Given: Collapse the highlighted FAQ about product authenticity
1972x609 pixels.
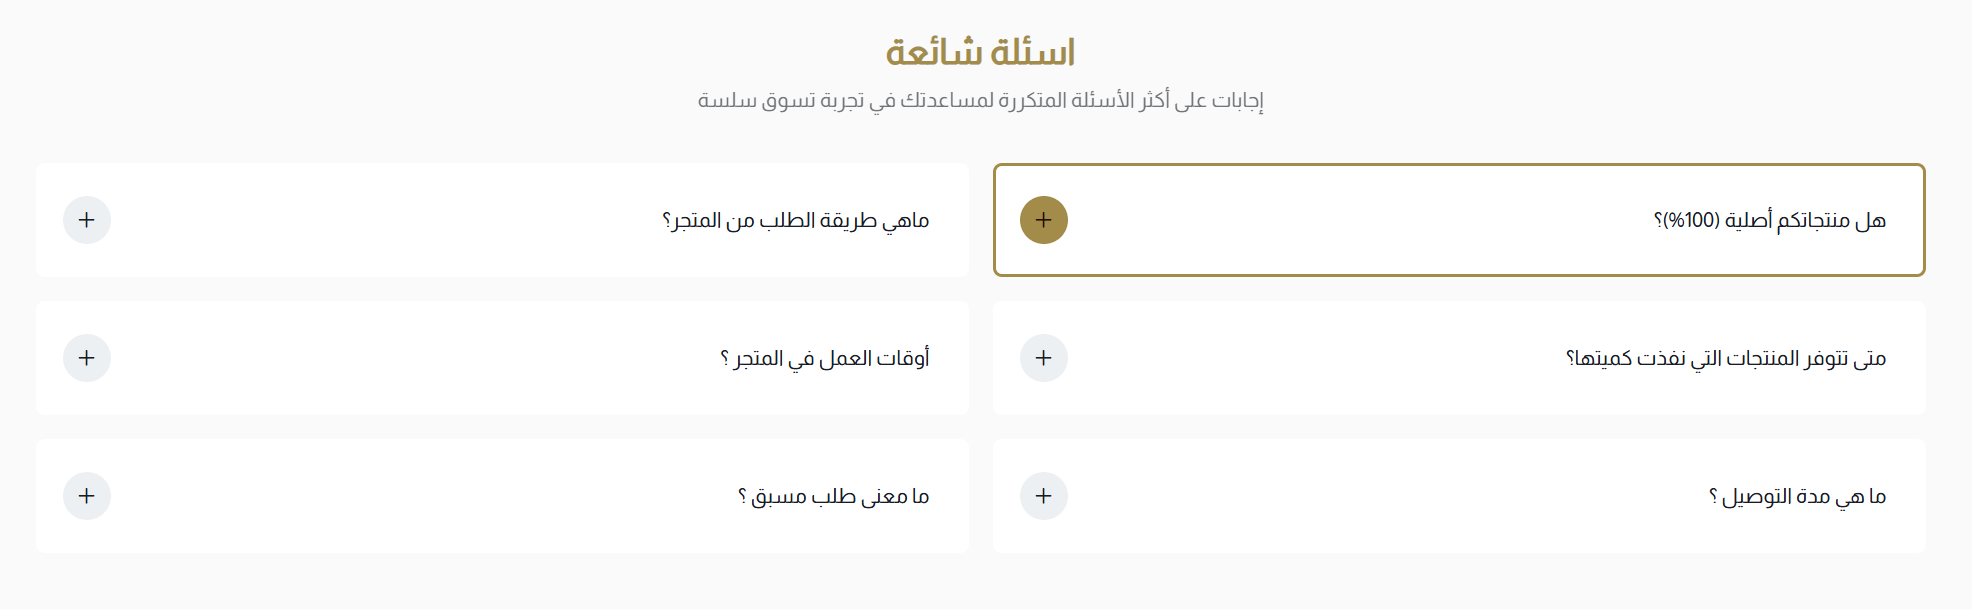Looking at the screenshot, I should (x=1045, y=220).
